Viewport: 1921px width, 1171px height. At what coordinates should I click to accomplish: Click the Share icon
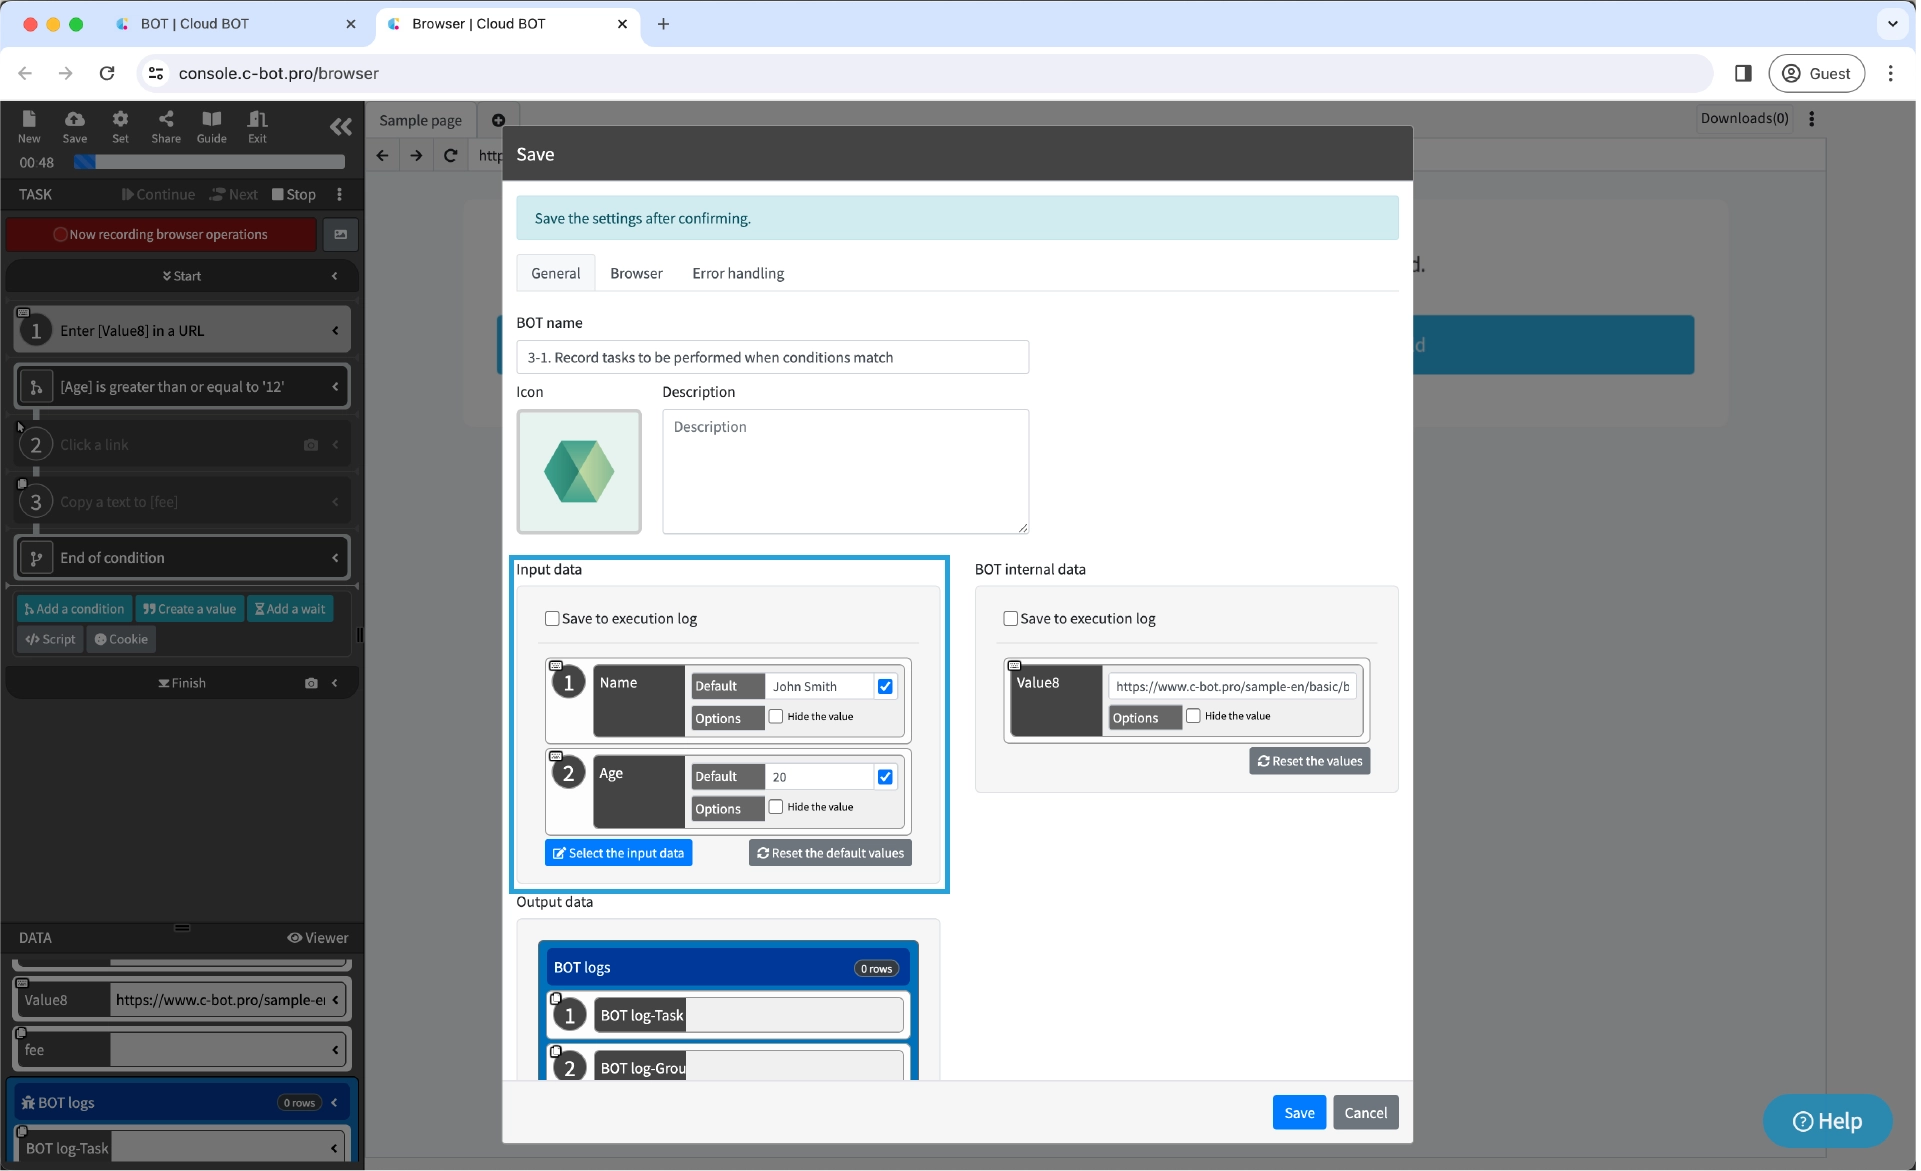(x=166, y=126)
